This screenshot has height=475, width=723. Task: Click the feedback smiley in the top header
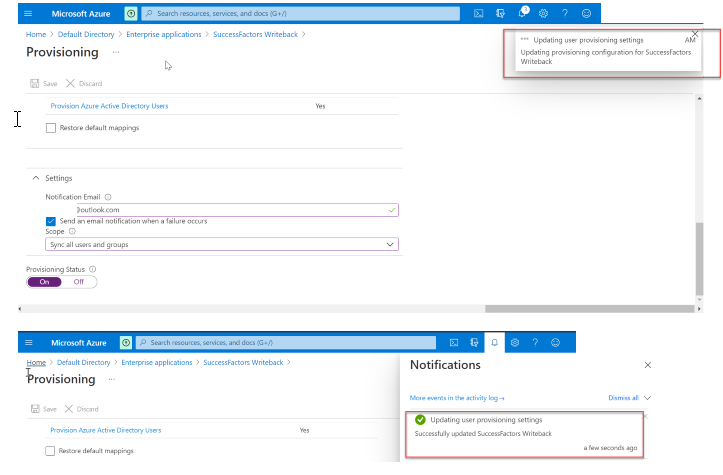point(587,13)
